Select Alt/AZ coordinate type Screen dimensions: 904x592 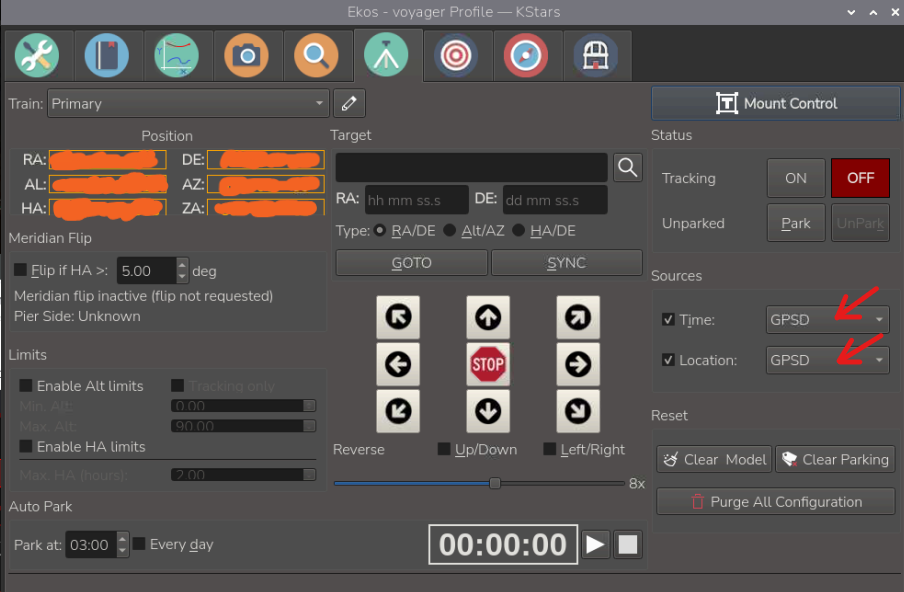coord(450,230)
